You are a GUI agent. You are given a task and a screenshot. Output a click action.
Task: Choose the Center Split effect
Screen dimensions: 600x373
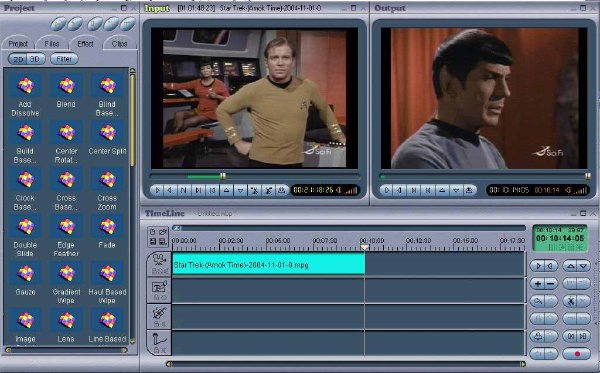coord(107,138)
